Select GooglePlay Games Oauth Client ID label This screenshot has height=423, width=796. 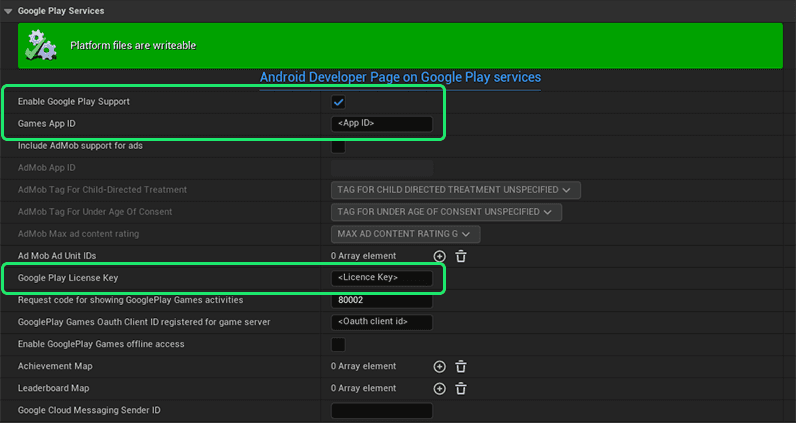coord(144,322)
